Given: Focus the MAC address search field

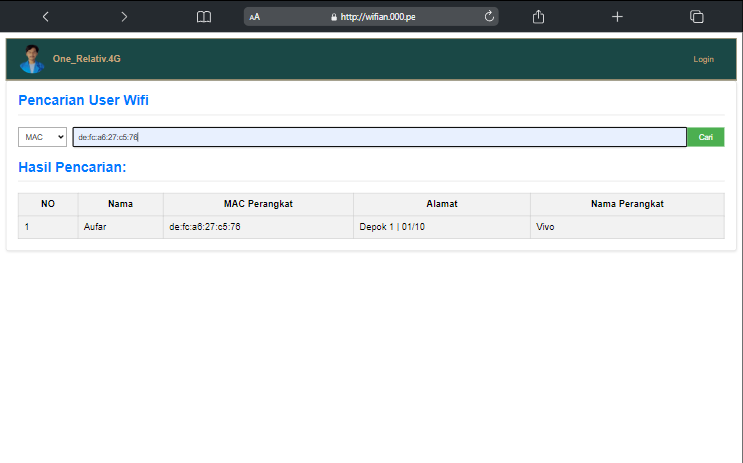Looking at the screenshot, I should click(x=379, y=137).
